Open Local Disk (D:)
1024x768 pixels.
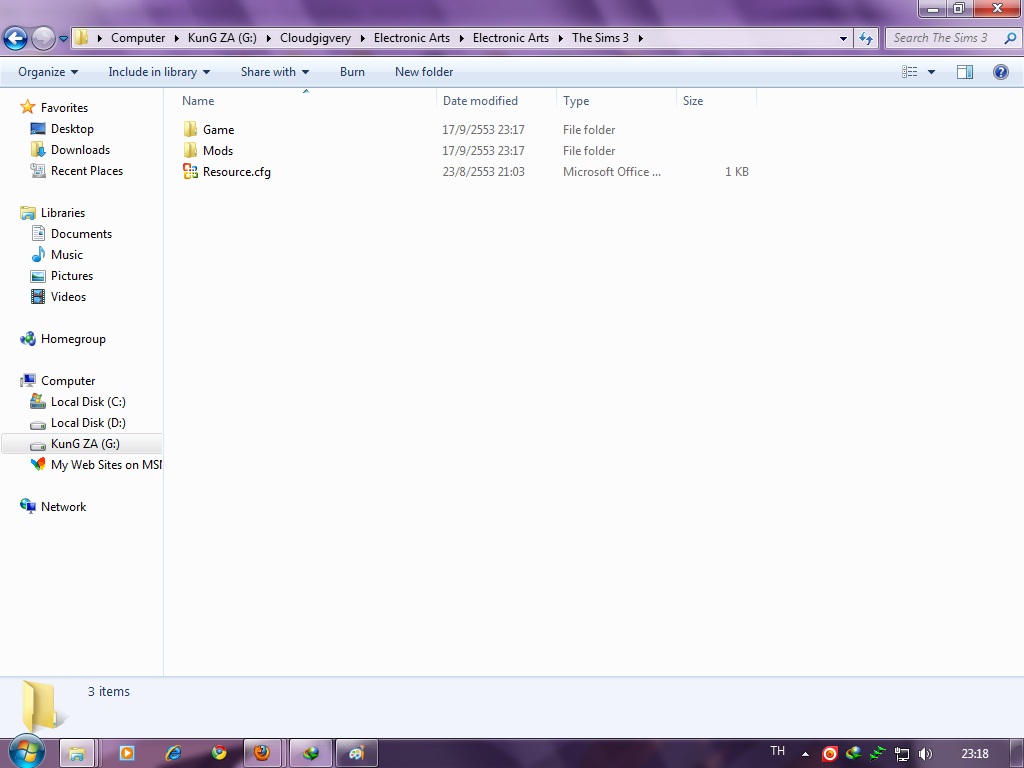(88, 423)
